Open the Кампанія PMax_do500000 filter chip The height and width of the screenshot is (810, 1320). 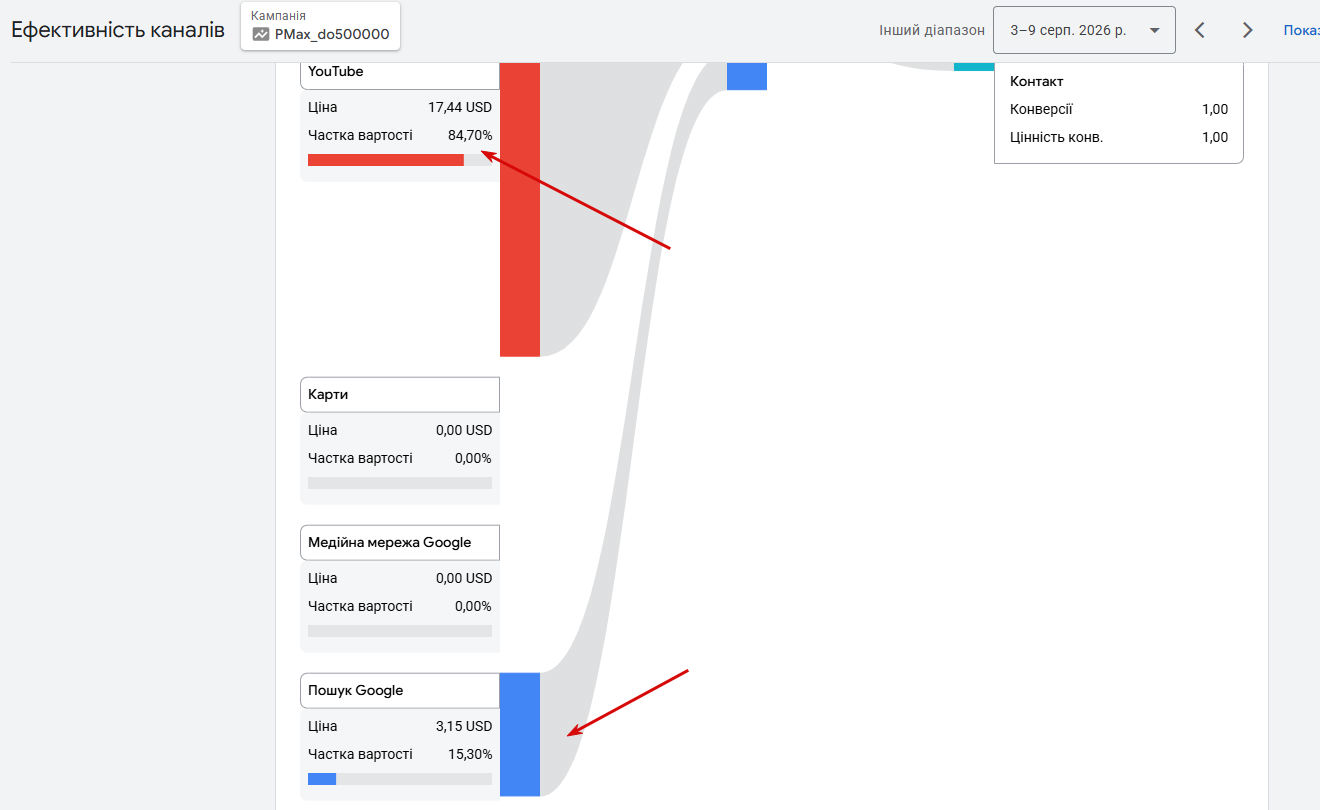[320, 26]
